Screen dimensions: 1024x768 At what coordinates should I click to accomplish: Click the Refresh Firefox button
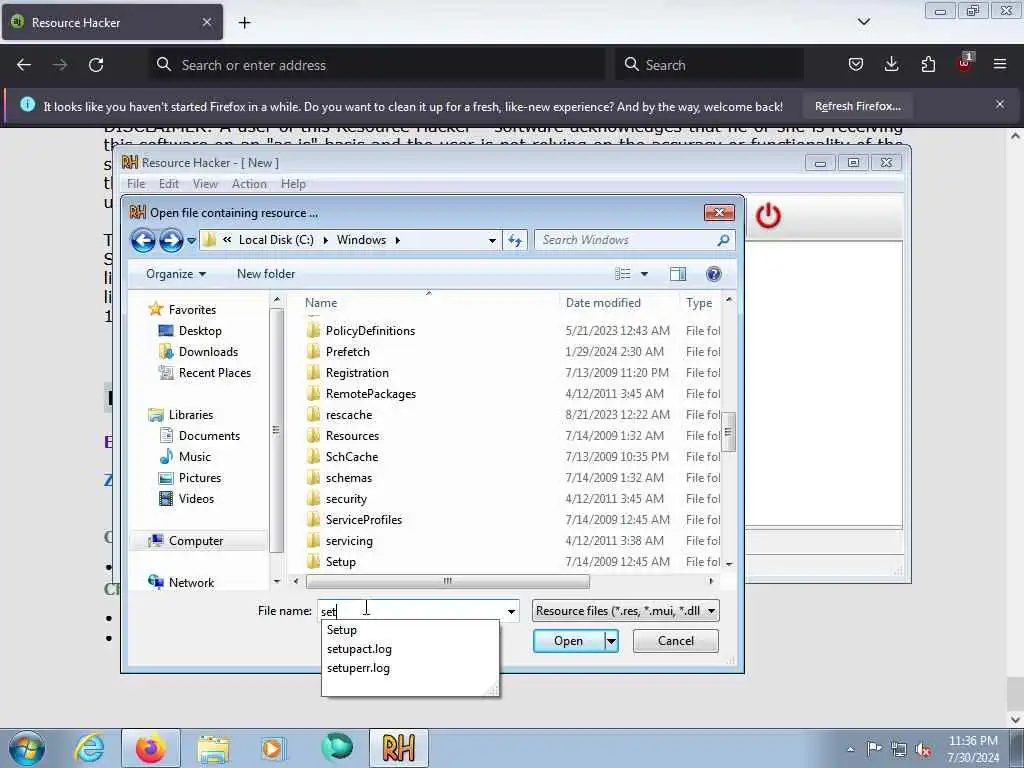click(857, 106)
